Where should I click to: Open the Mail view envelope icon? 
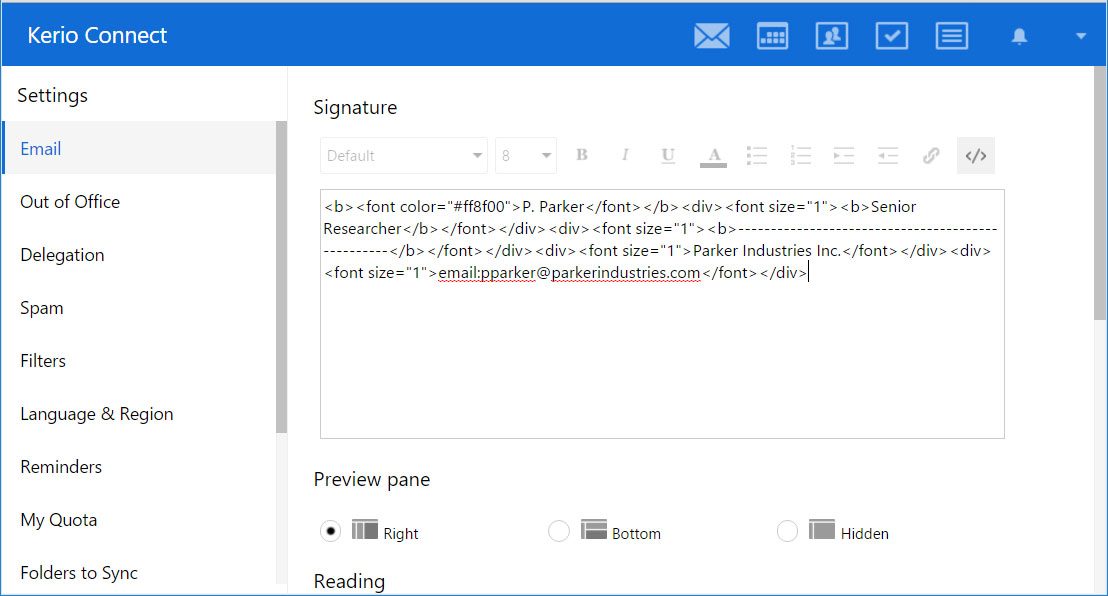click(x=712, y=36)
